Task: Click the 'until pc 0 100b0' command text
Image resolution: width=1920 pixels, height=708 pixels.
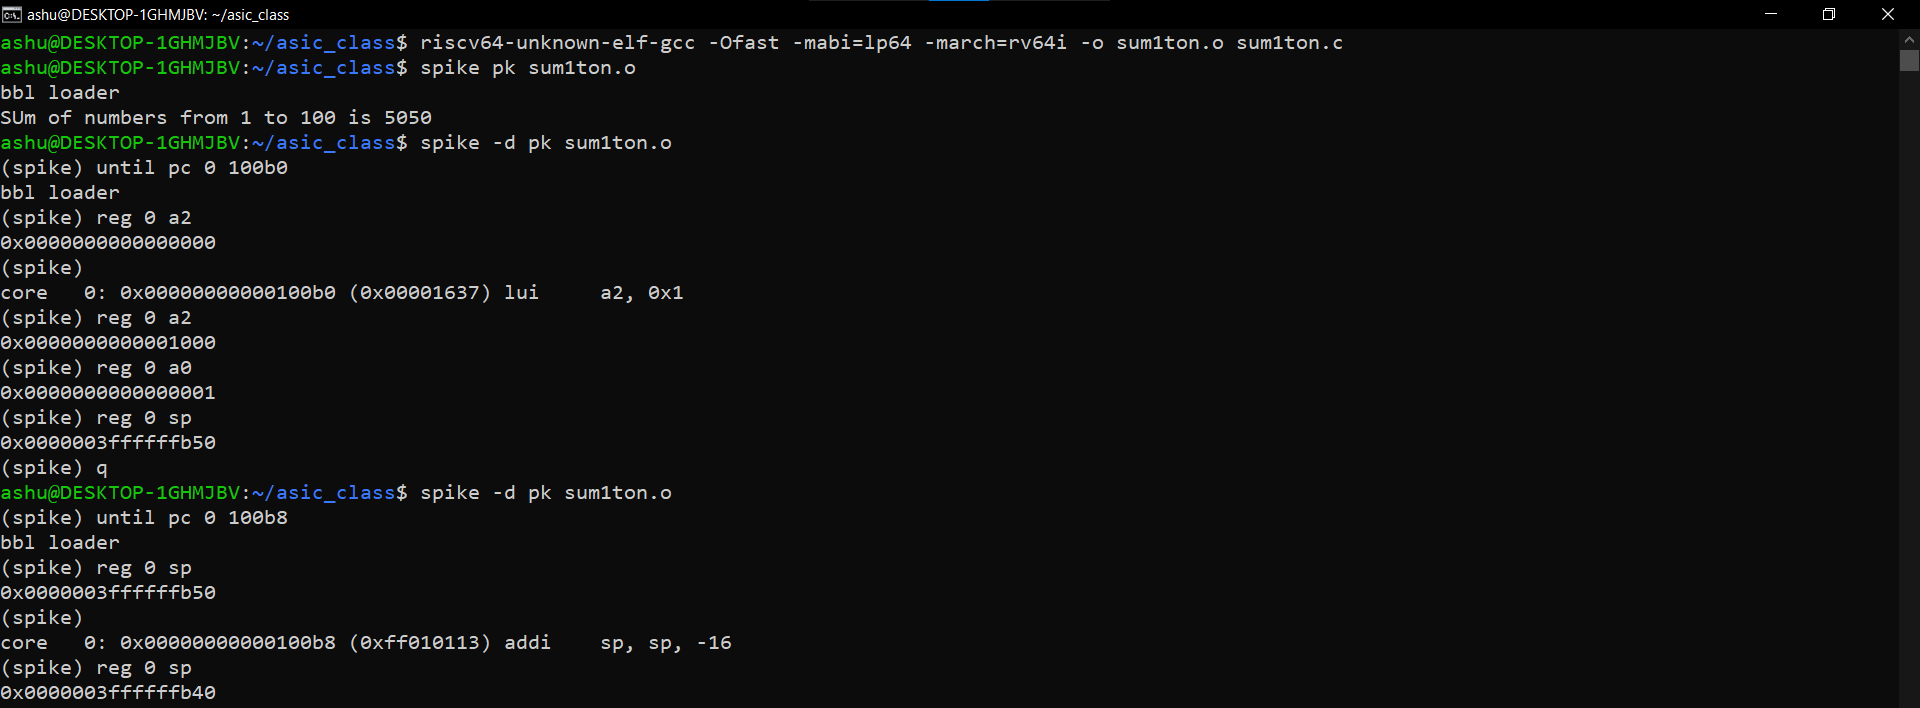Action: [x=190, y=167]
